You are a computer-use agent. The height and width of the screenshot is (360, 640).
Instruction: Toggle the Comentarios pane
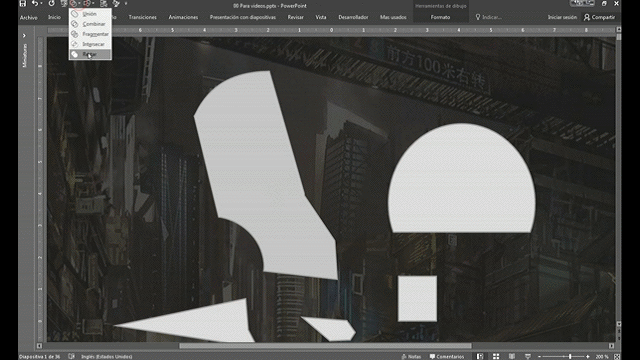pos(447,356)
